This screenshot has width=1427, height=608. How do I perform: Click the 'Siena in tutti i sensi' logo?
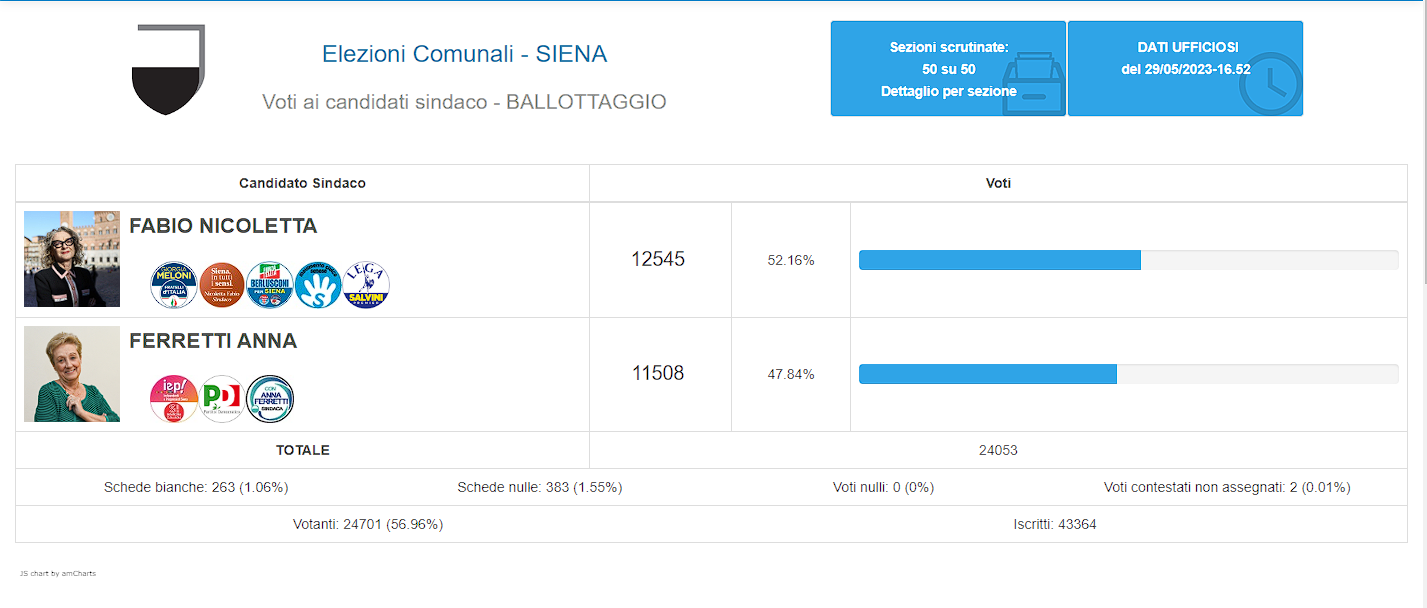[222, 285]
